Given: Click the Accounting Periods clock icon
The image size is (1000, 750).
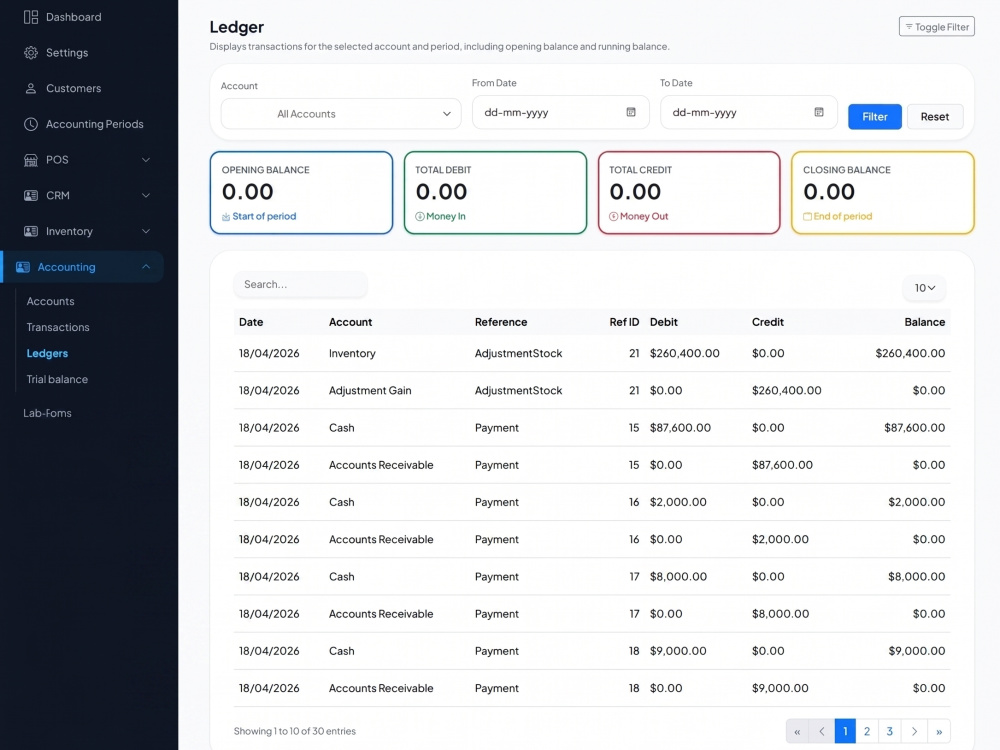Looking at the screenshot, I should [x=31, y=124].
